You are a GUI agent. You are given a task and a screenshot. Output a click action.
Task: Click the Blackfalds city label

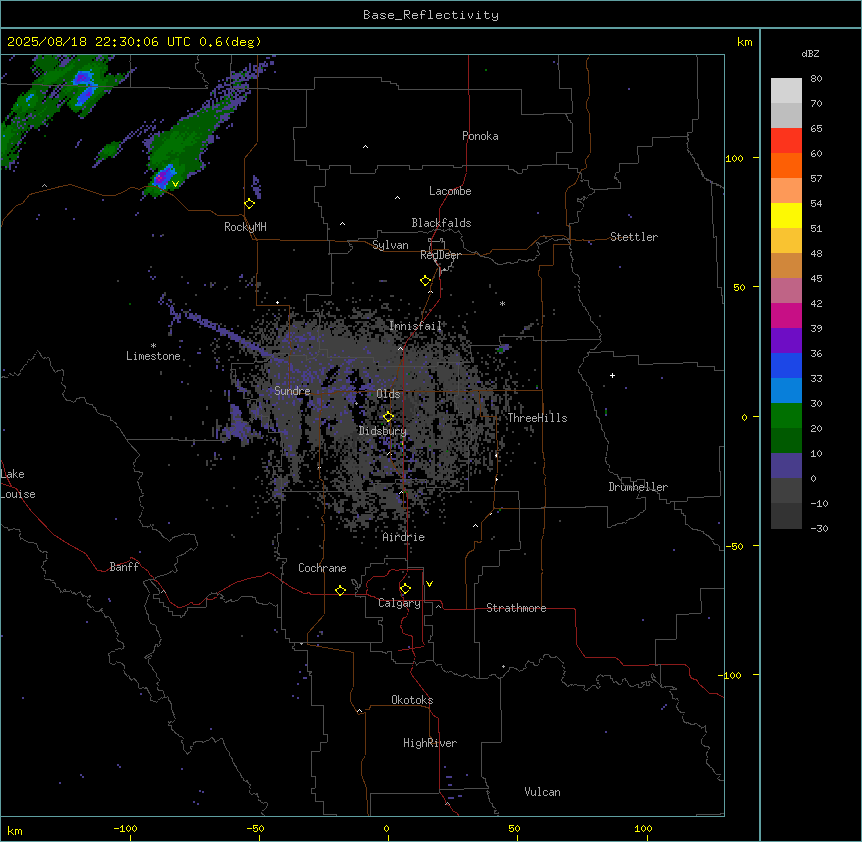tap(441, 223)
